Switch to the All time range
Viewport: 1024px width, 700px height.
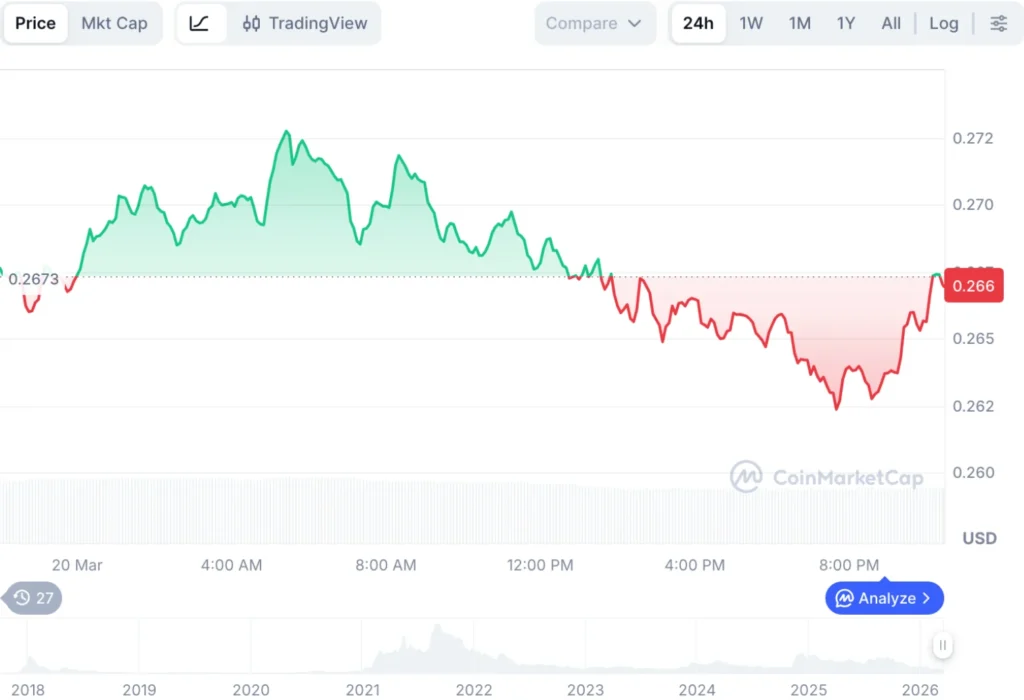click(891, 23)
